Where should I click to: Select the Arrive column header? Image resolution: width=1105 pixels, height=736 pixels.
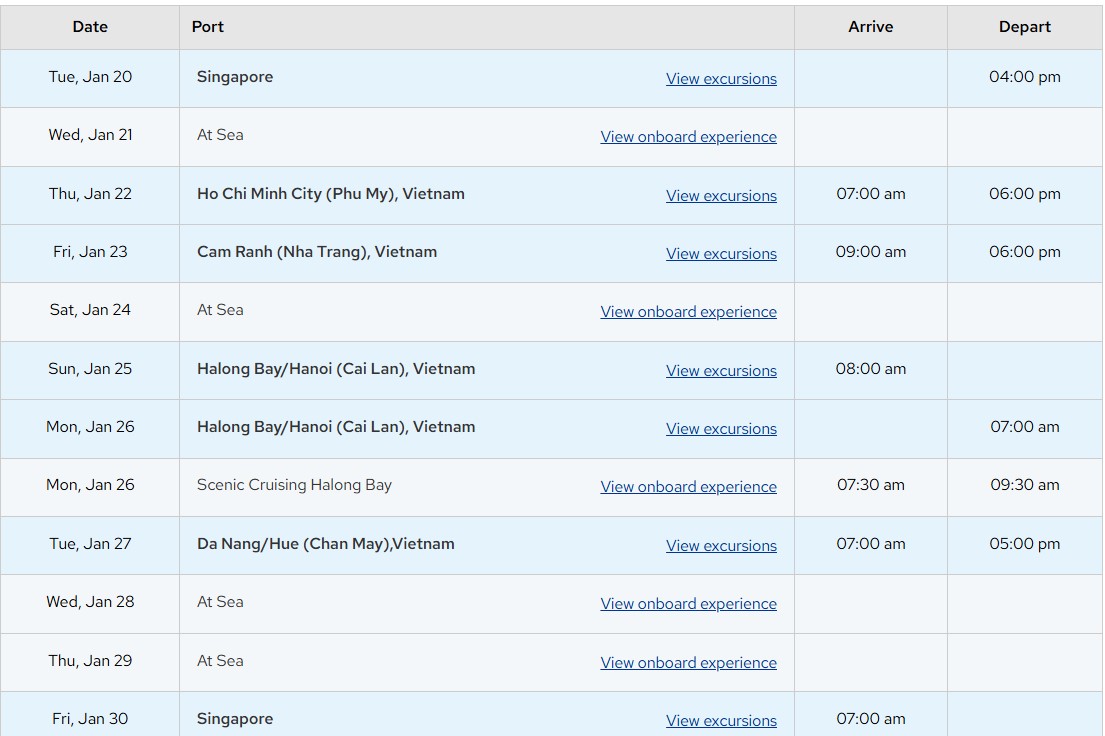(870, 27)
